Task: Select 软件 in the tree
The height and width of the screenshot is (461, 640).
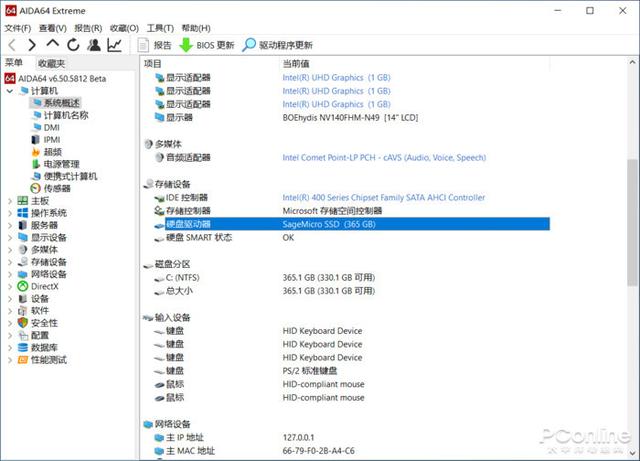Action: 34,311
